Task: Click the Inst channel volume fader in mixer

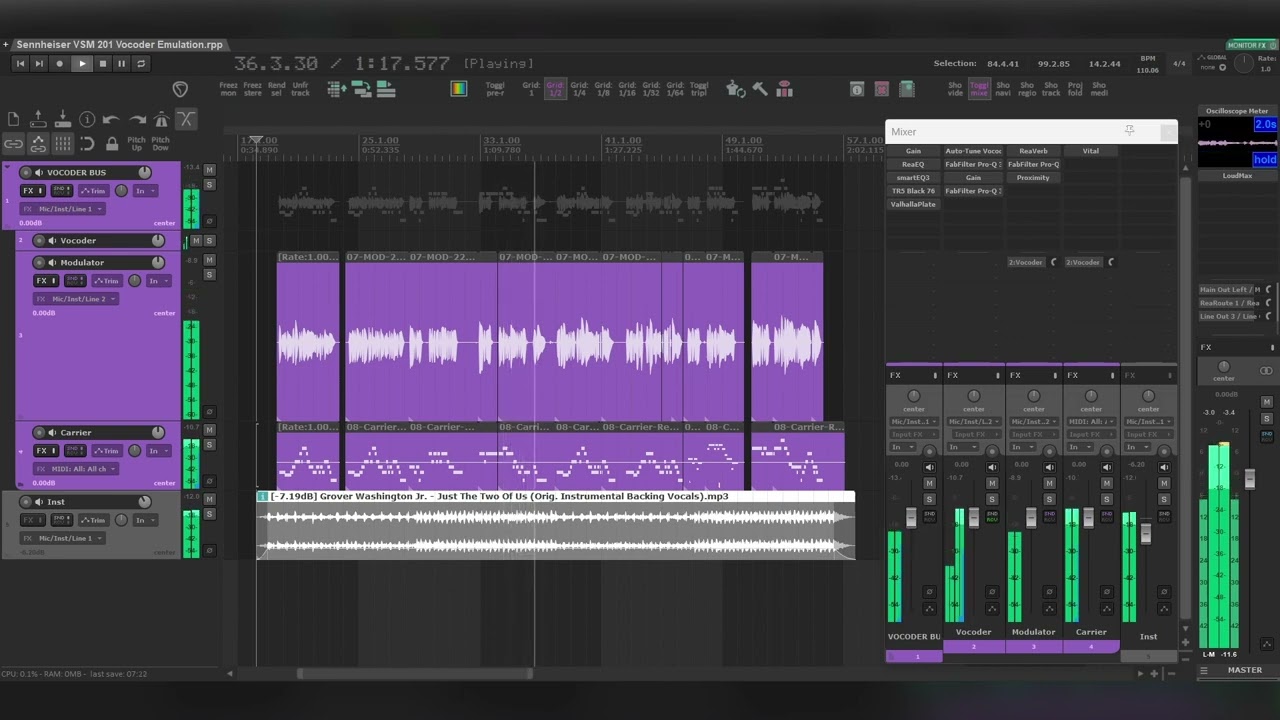Action: pos(1146,534)
